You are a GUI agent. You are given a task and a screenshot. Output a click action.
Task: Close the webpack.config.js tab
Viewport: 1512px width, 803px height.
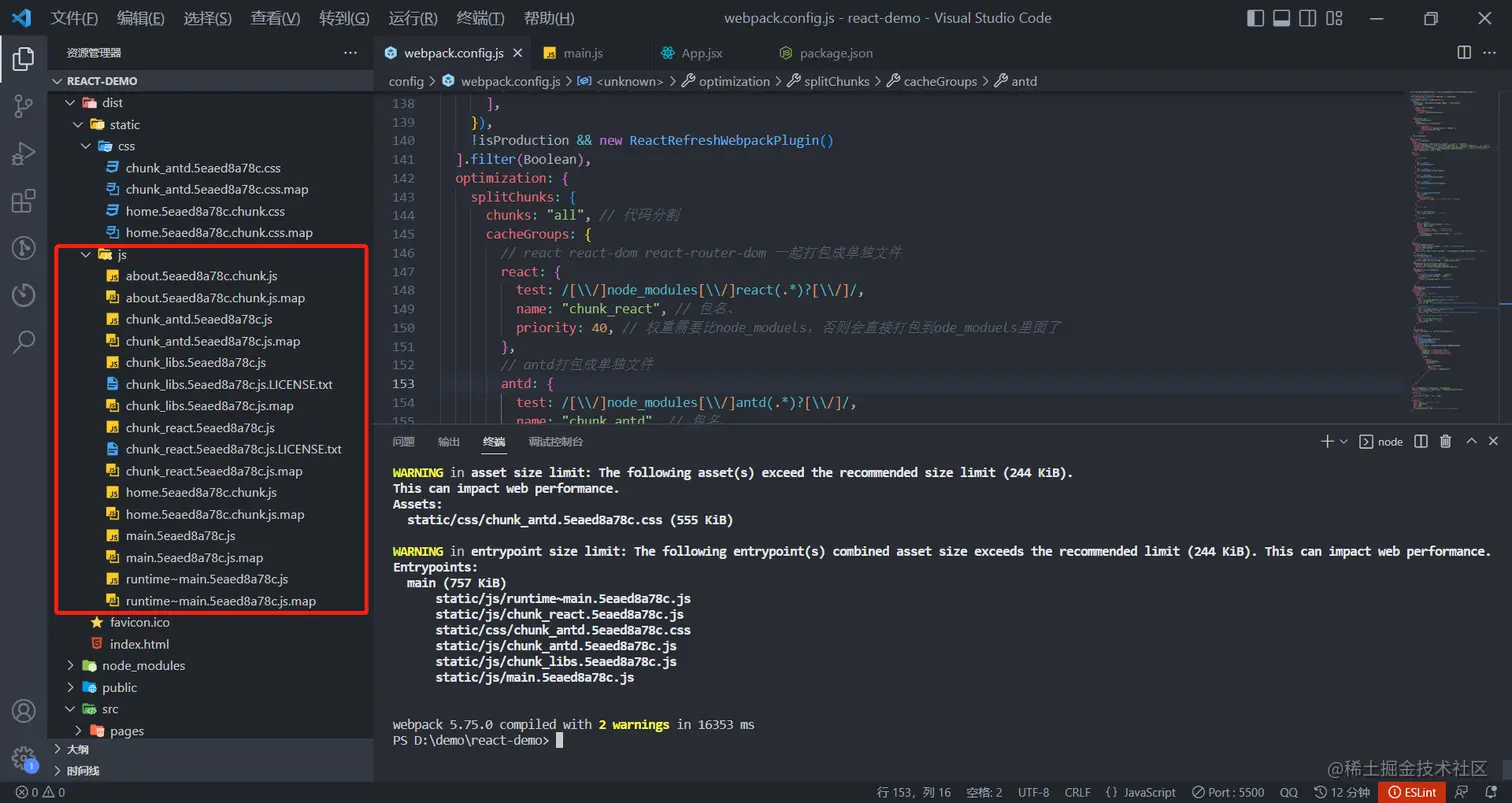[516, 53]
